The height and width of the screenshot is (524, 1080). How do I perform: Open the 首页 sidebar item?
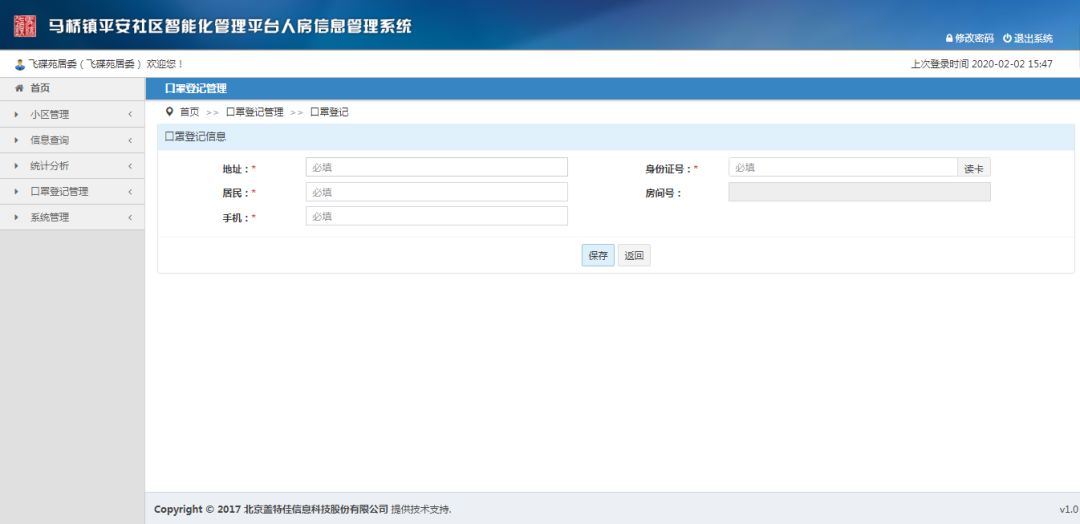coord(72,88)
